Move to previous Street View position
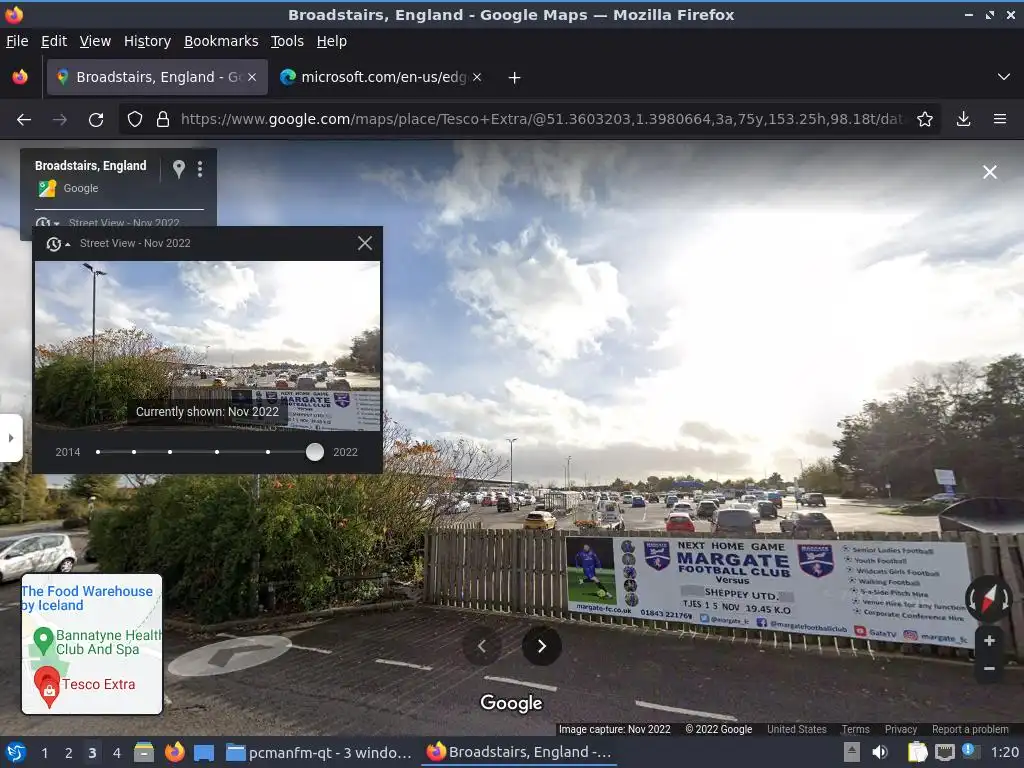Screen dimensions: 1024x768 (x=481, y=647)
